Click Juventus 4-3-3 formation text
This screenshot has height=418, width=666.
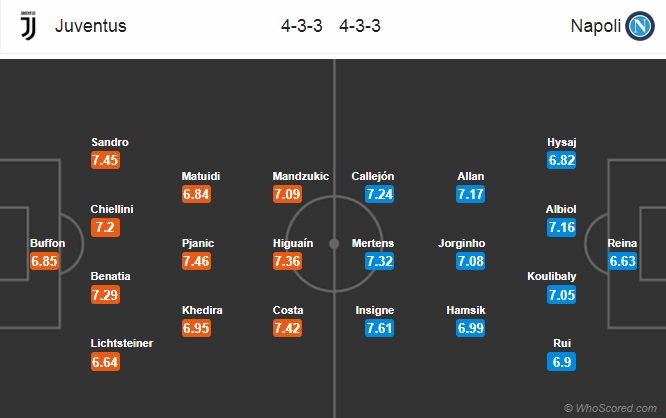tap(302, 26)
